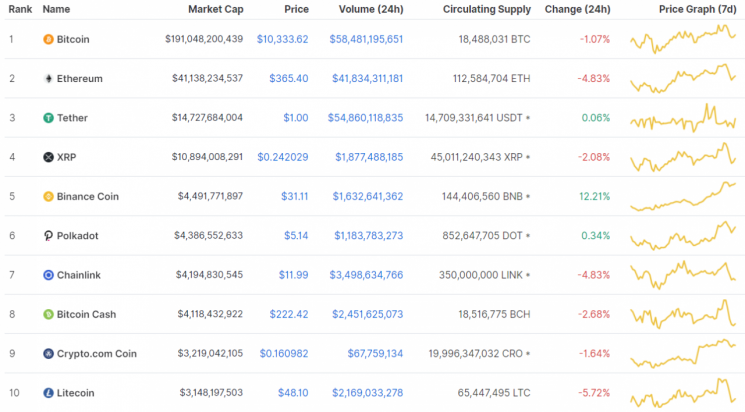Open Crypto.com Coin volume $67,759,134 link
Image resolution: width=745 pixels, height=412 pixels.
375,354
